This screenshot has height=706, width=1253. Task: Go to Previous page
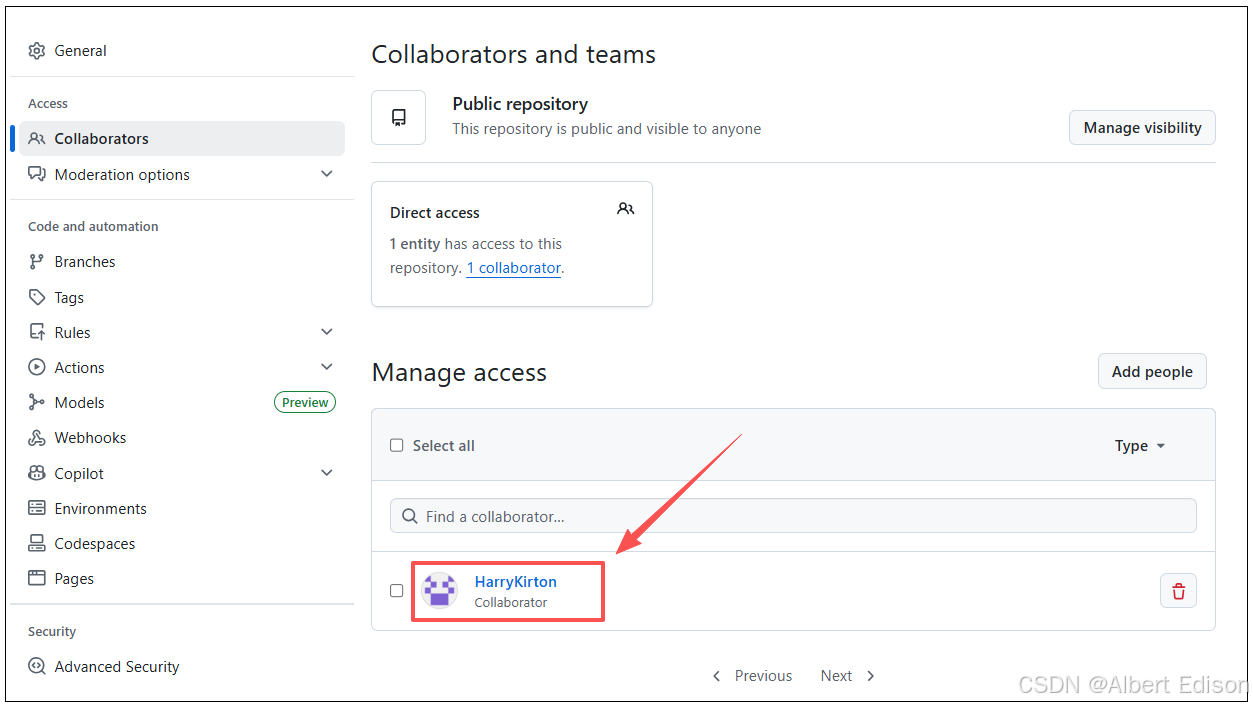[x=752, y=676]
